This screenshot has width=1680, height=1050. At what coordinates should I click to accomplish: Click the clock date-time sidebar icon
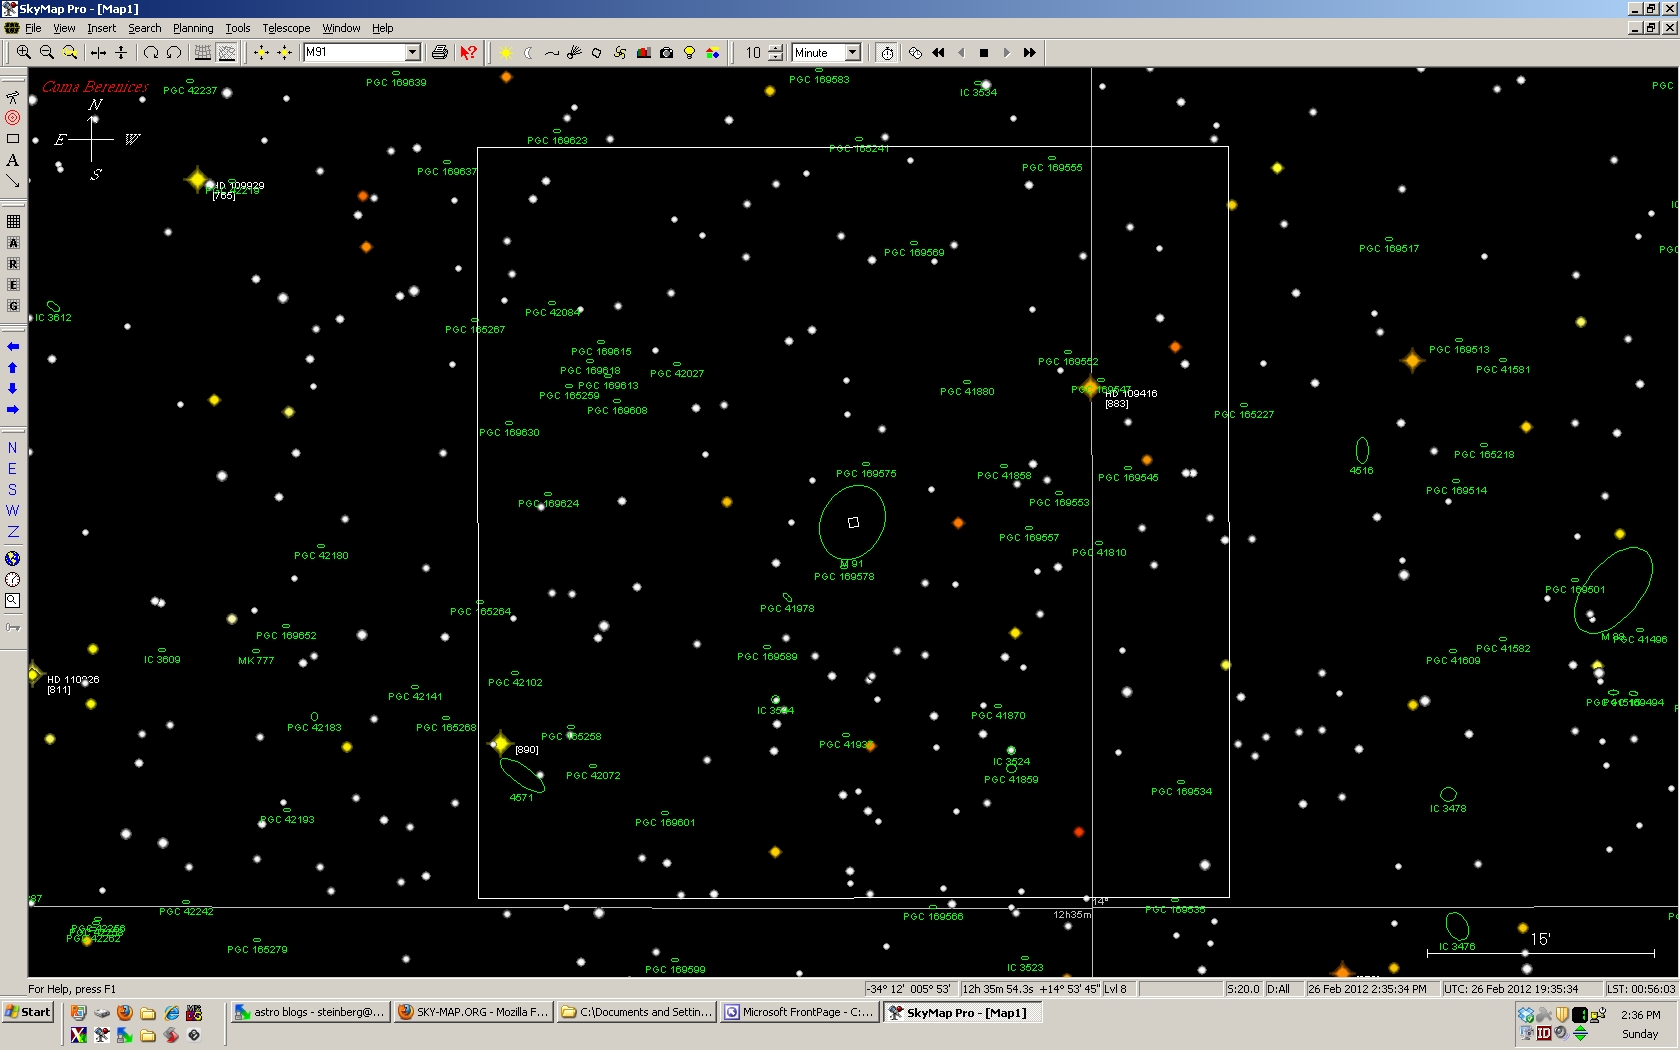pyautogui.click(x=13, y=579)
